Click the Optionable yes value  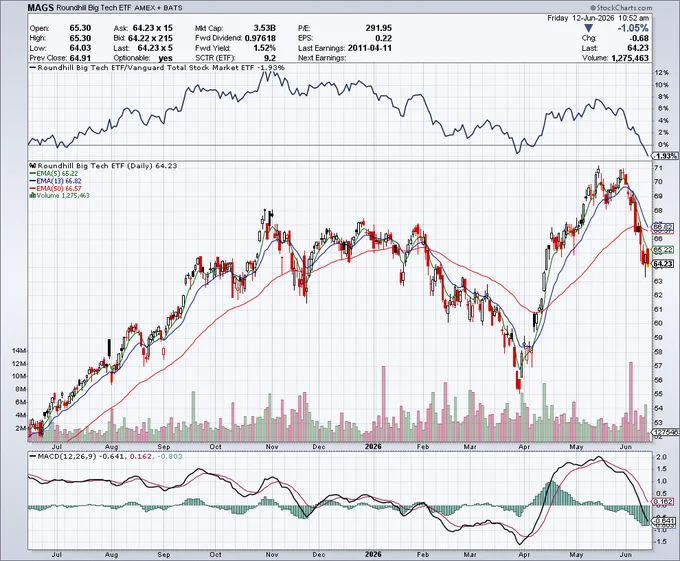tap(166, 58)
